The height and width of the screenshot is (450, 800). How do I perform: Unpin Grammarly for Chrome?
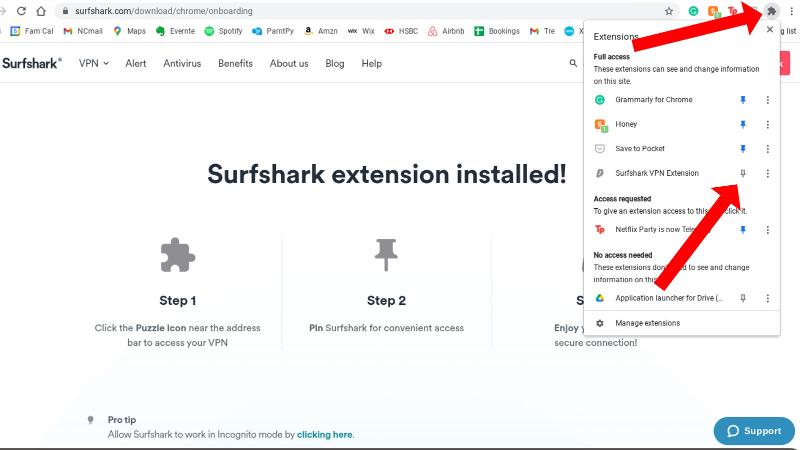click(x=743, y=100)
